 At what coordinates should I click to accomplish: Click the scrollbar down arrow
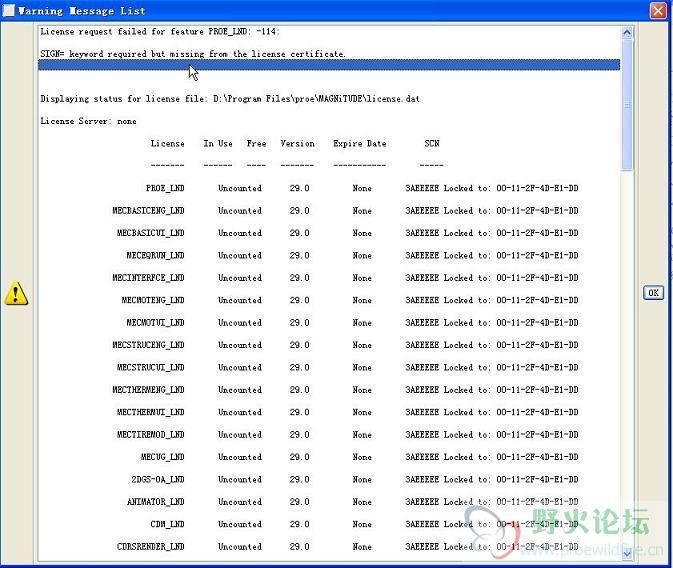pyautogui.click(x=627, y=554)
